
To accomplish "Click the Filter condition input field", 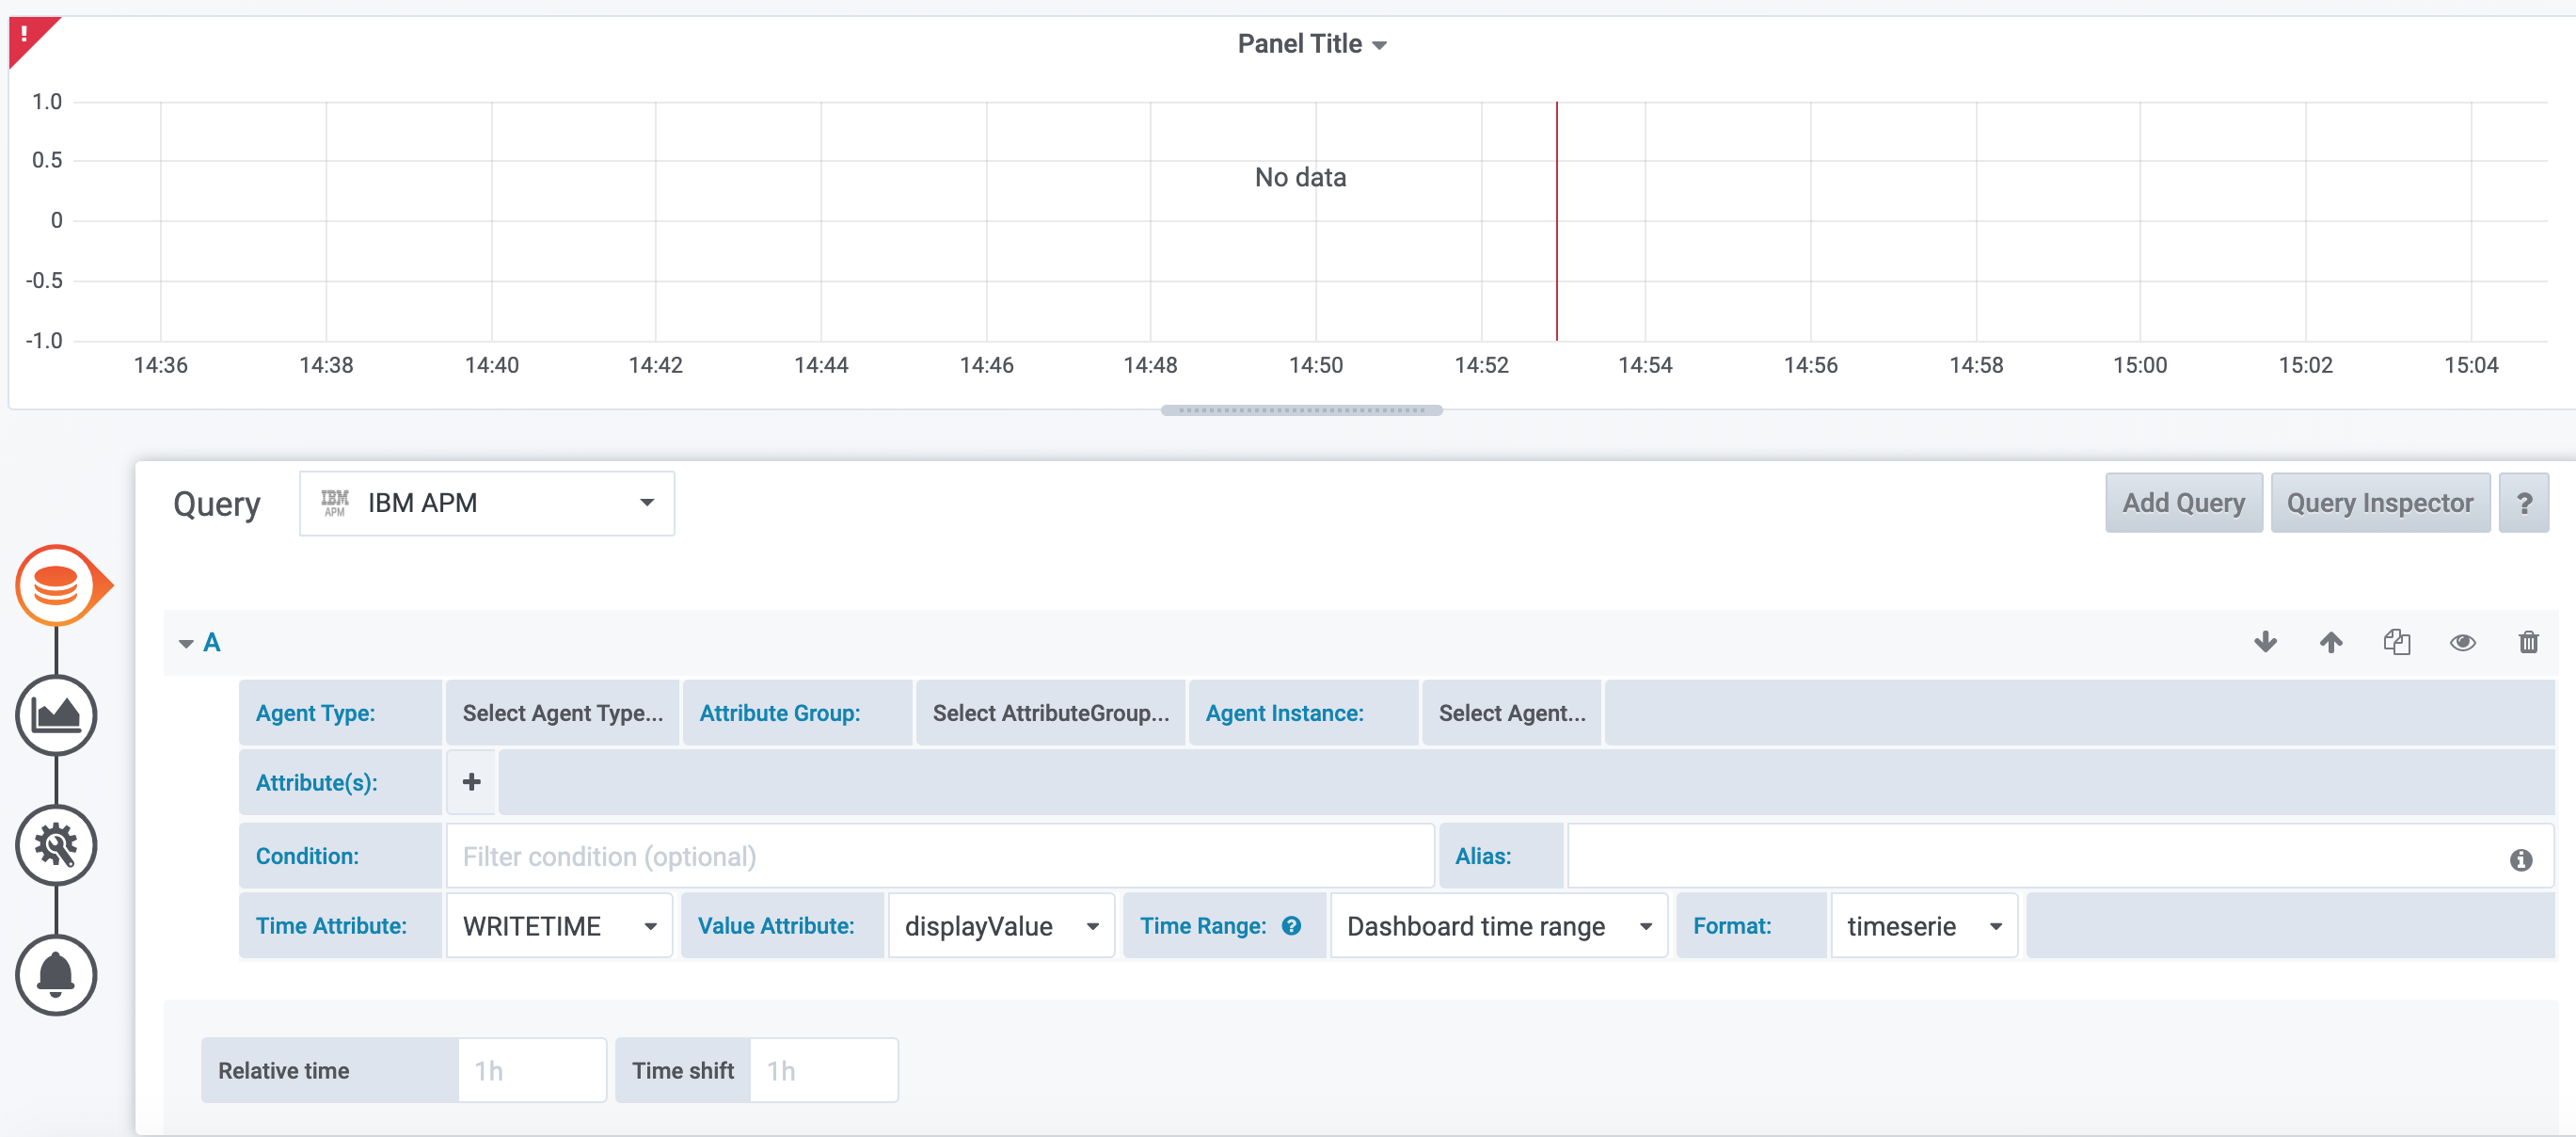I will tap(939, 856).
